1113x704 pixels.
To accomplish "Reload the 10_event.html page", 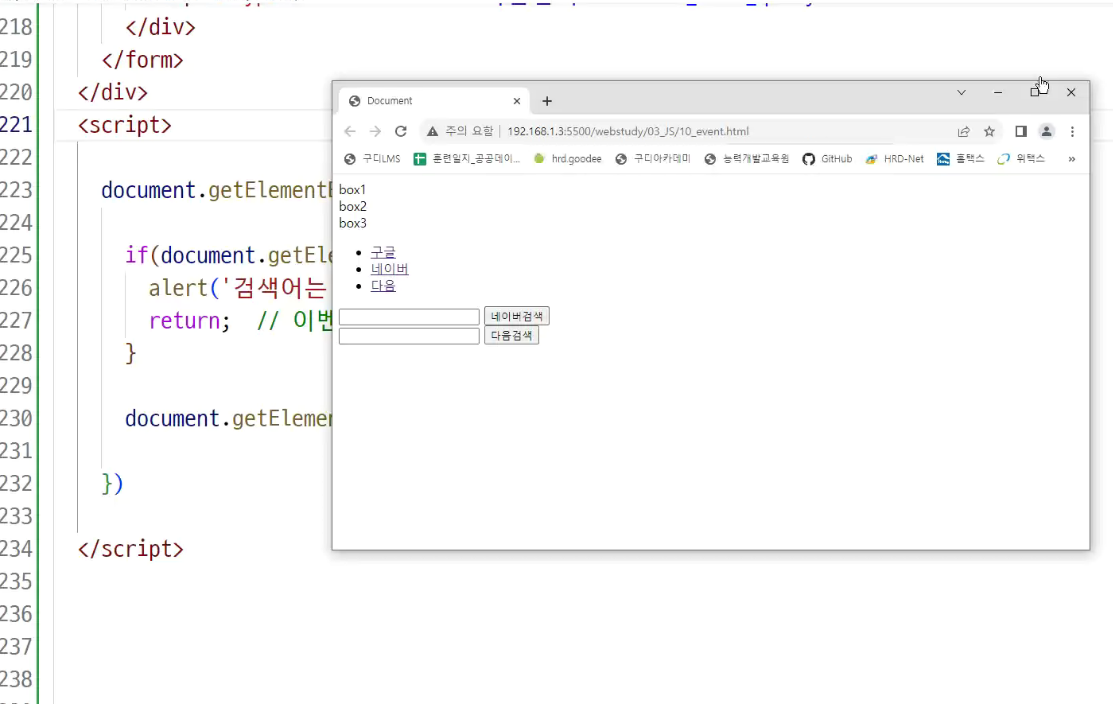I will 400,131.
